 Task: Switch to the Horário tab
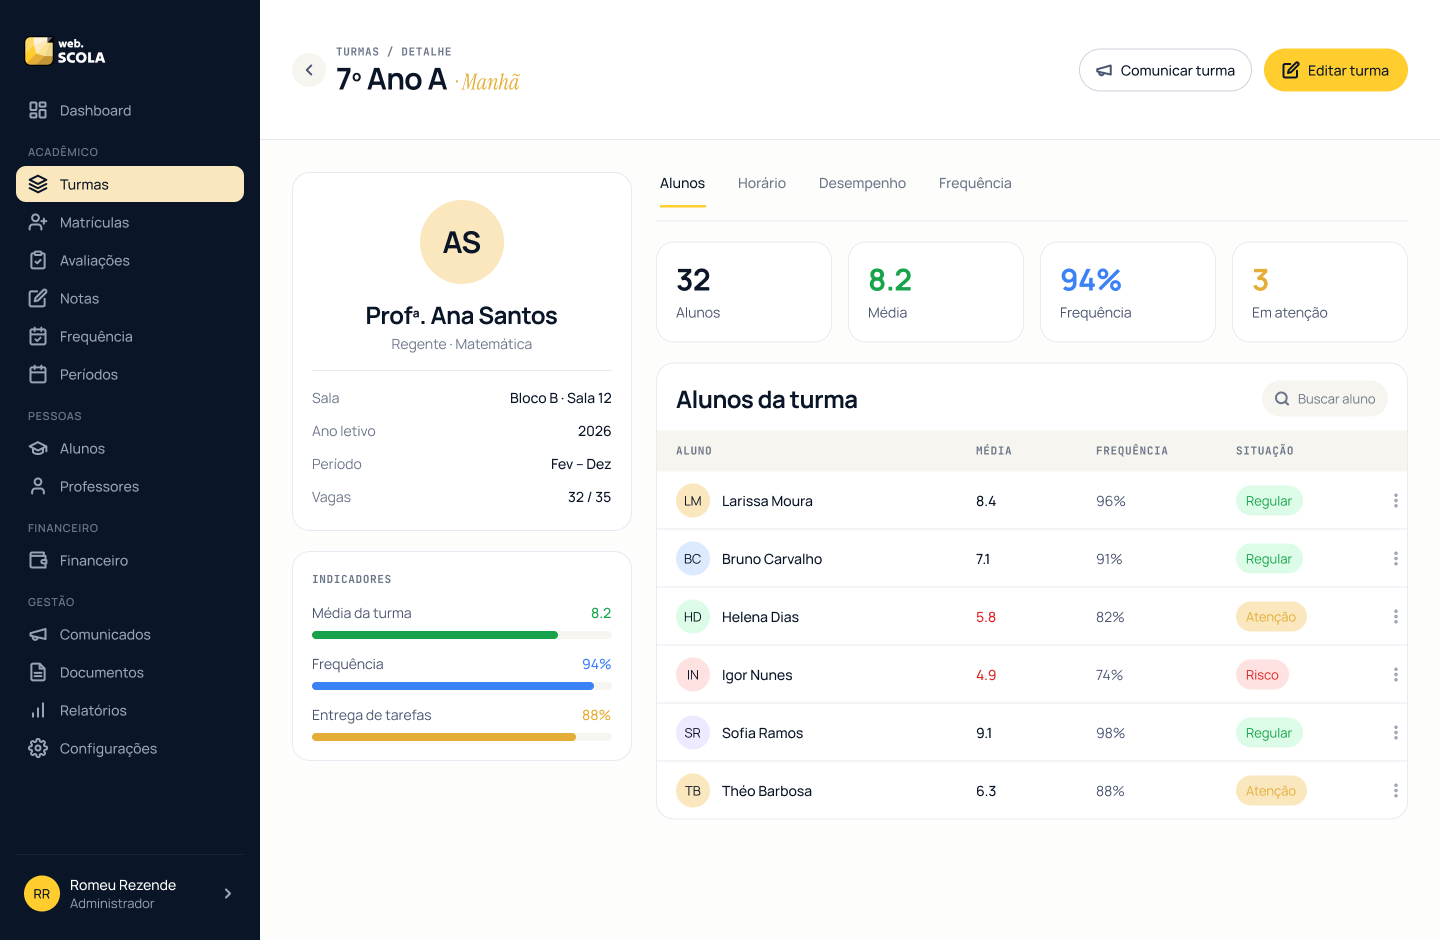coord(762,183)
